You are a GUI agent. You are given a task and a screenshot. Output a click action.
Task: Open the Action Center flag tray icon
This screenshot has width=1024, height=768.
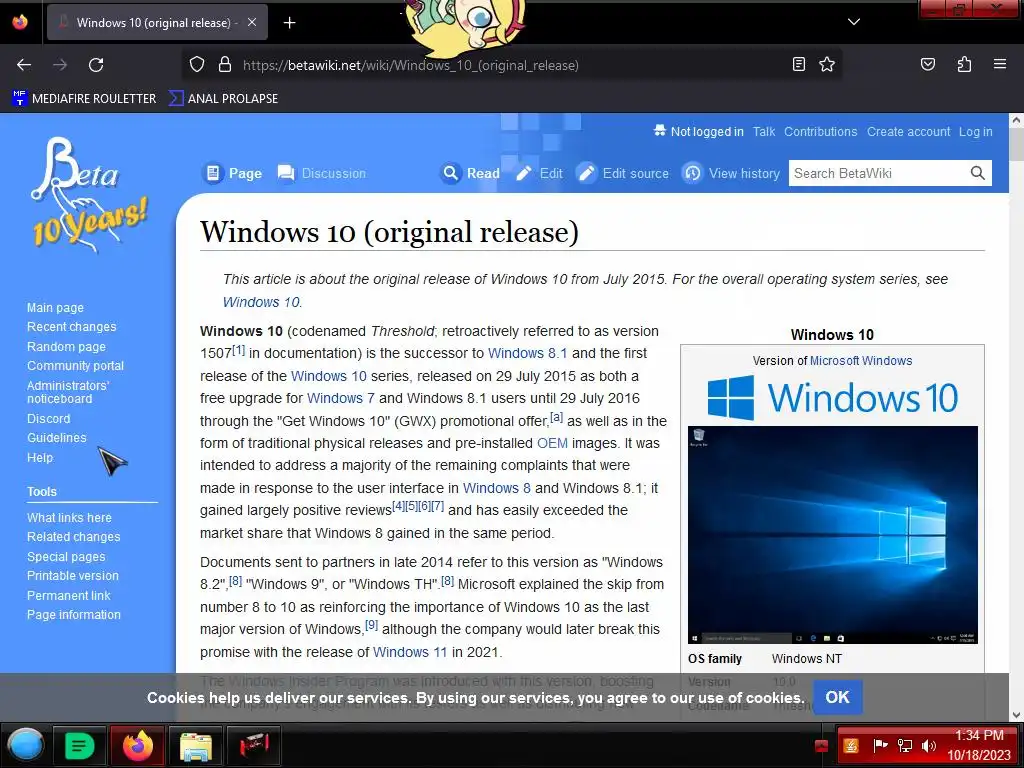pos(881,745)
